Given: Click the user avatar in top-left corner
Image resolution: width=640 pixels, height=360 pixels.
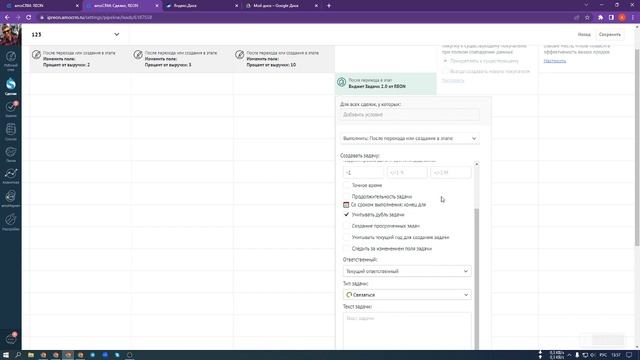Looking at the screenshot, I should (11, 35).
